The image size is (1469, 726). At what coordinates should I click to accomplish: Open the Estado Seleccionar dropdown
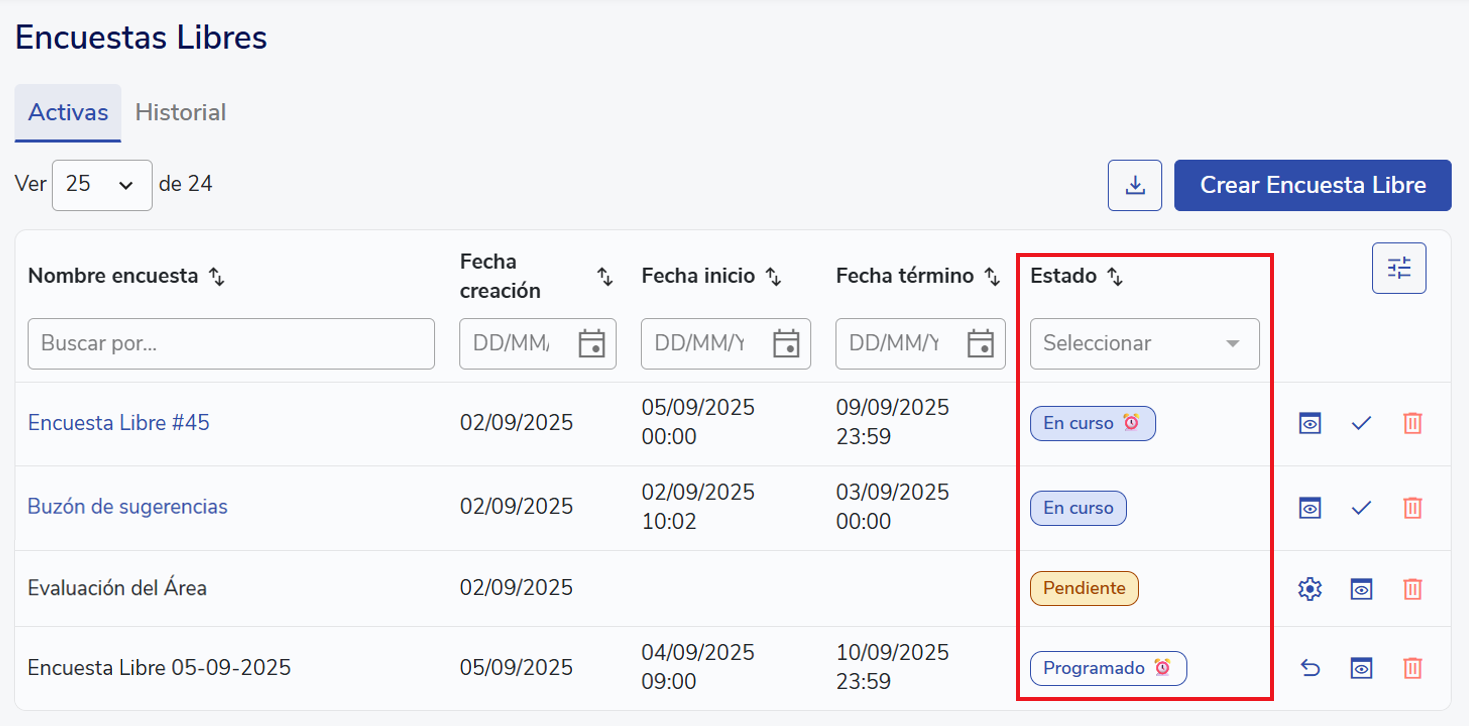coord(1144,344)
